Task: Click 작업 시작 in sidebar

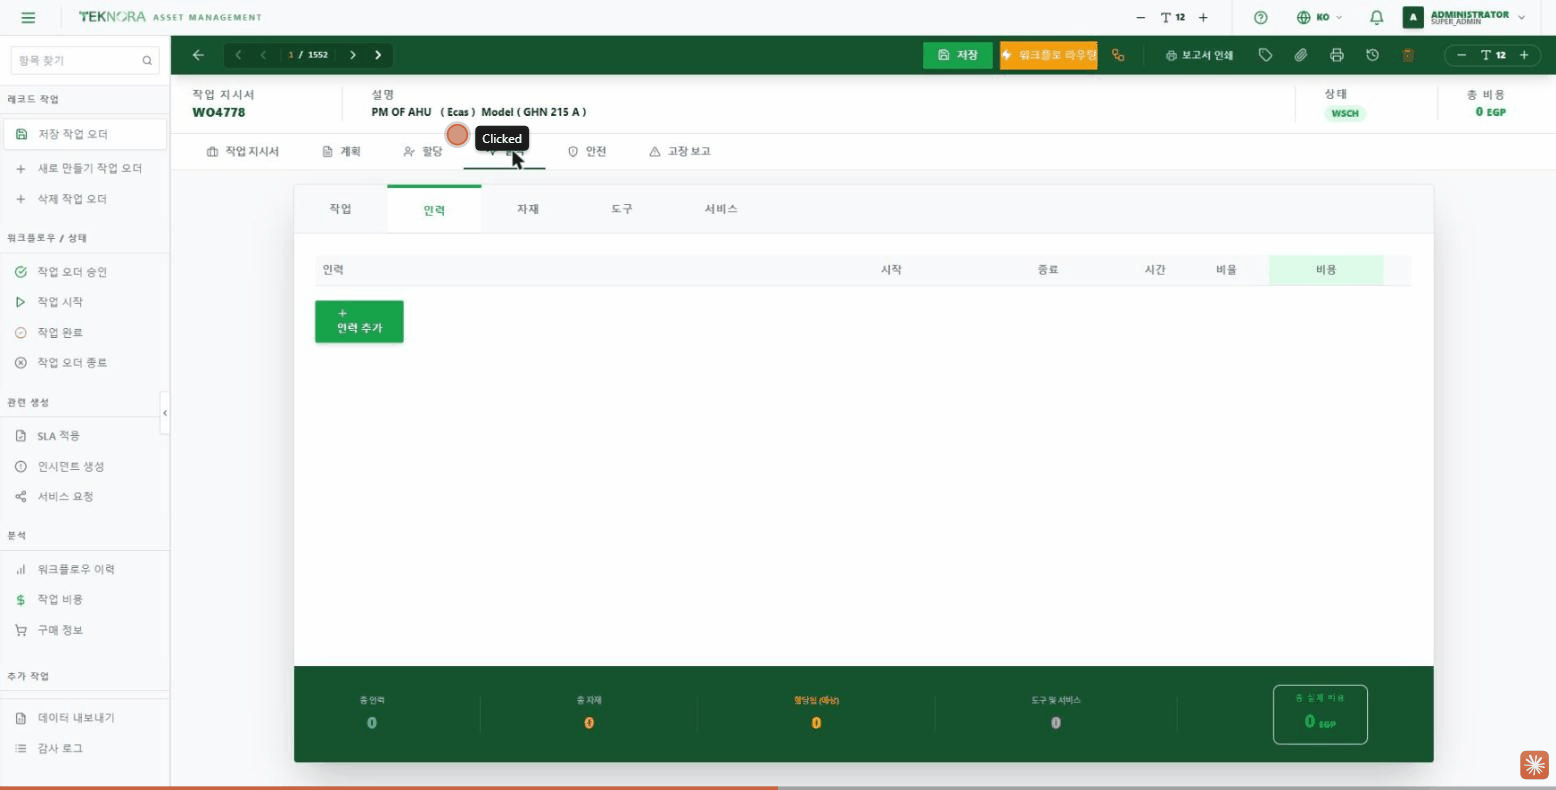Action: pyautogui.click(x=85, y=302)
